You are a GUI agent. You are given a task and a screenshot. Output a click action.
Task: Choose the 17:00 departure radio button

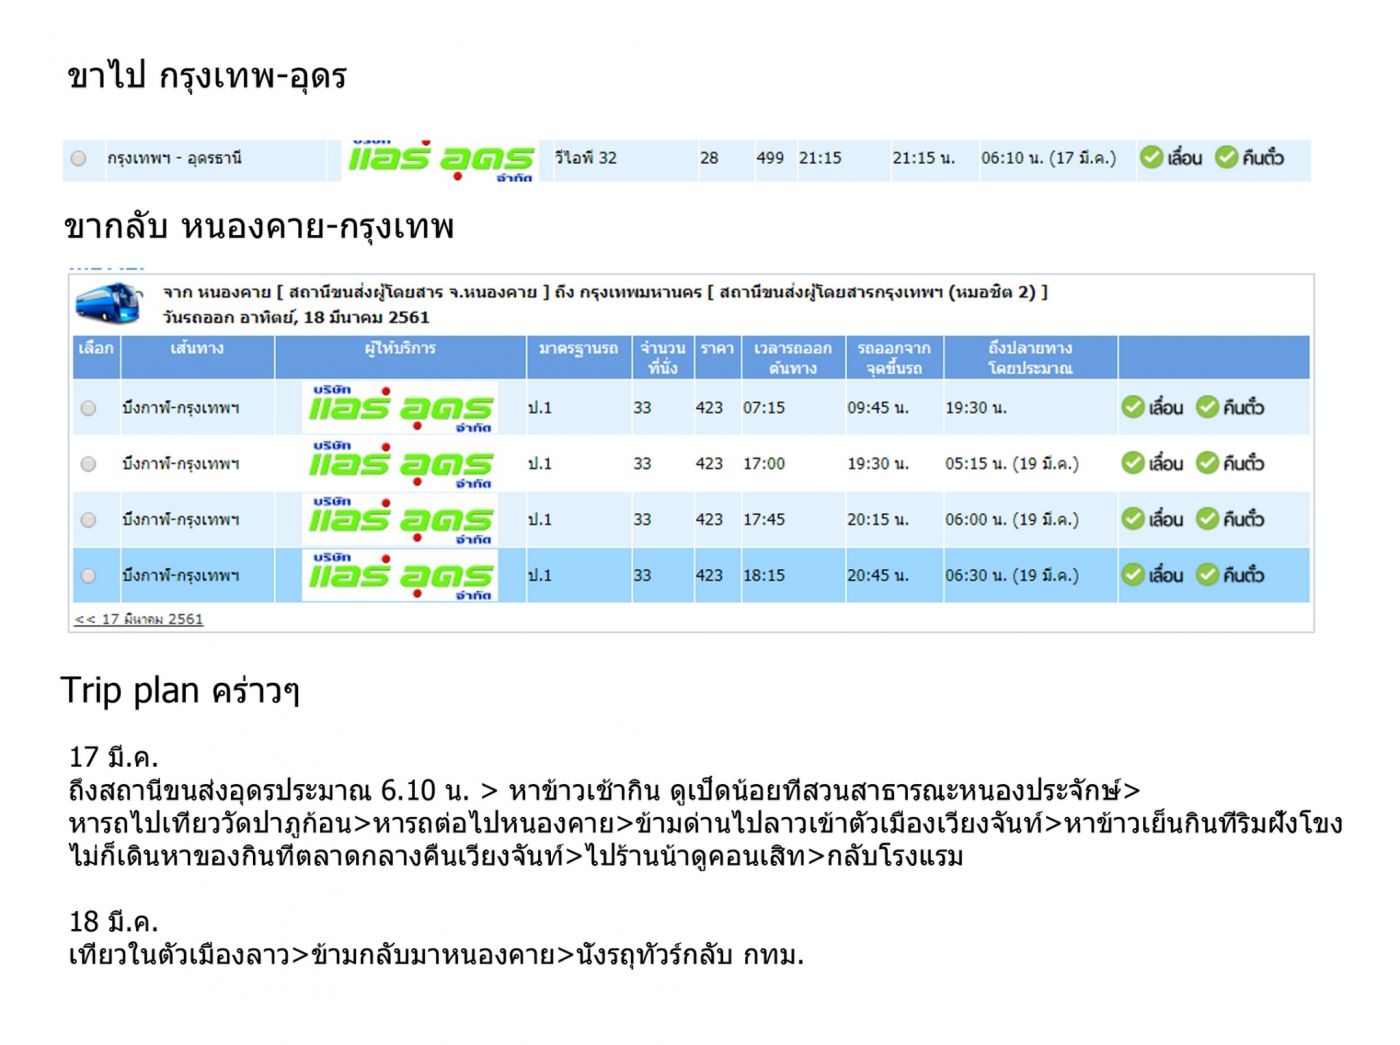point(89,464)
